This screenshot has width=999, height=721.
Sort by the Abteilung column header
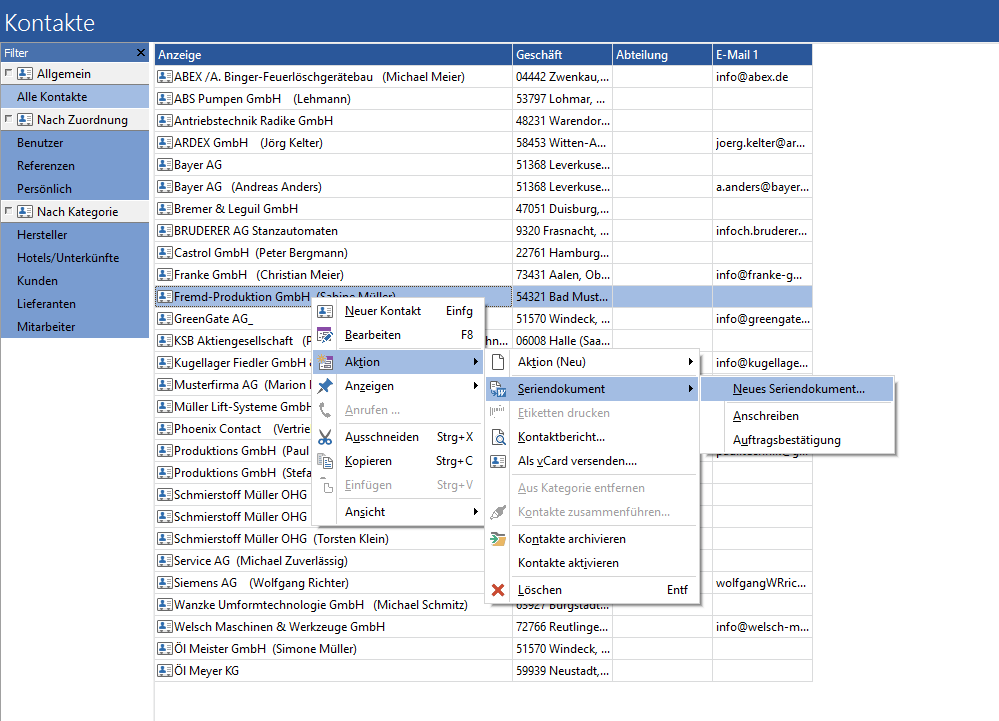coord(662,55)
